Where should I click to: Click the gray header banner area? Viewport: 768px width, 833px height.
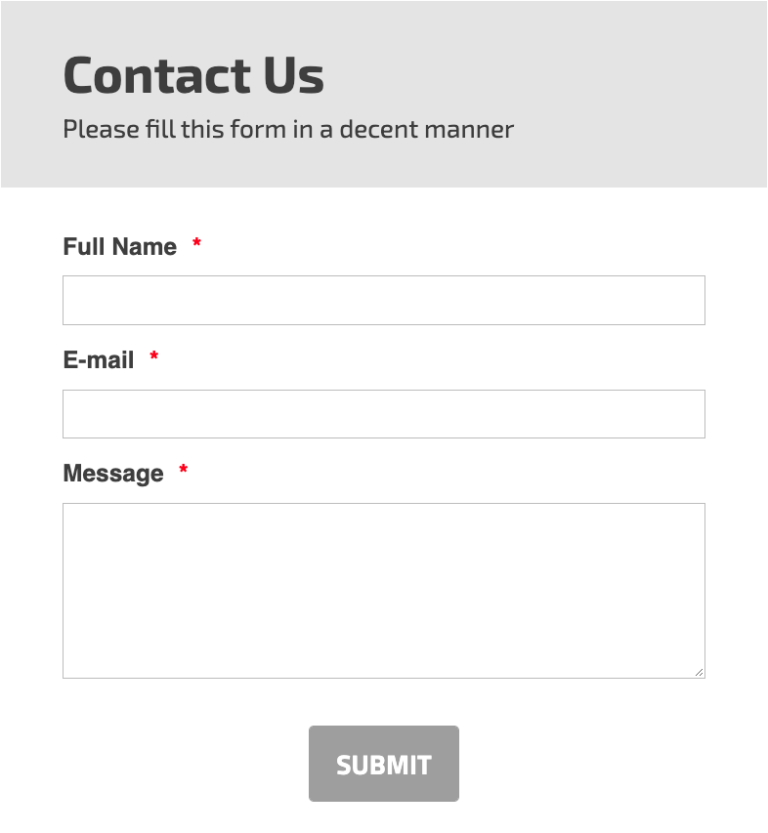[x=600, y=100]
